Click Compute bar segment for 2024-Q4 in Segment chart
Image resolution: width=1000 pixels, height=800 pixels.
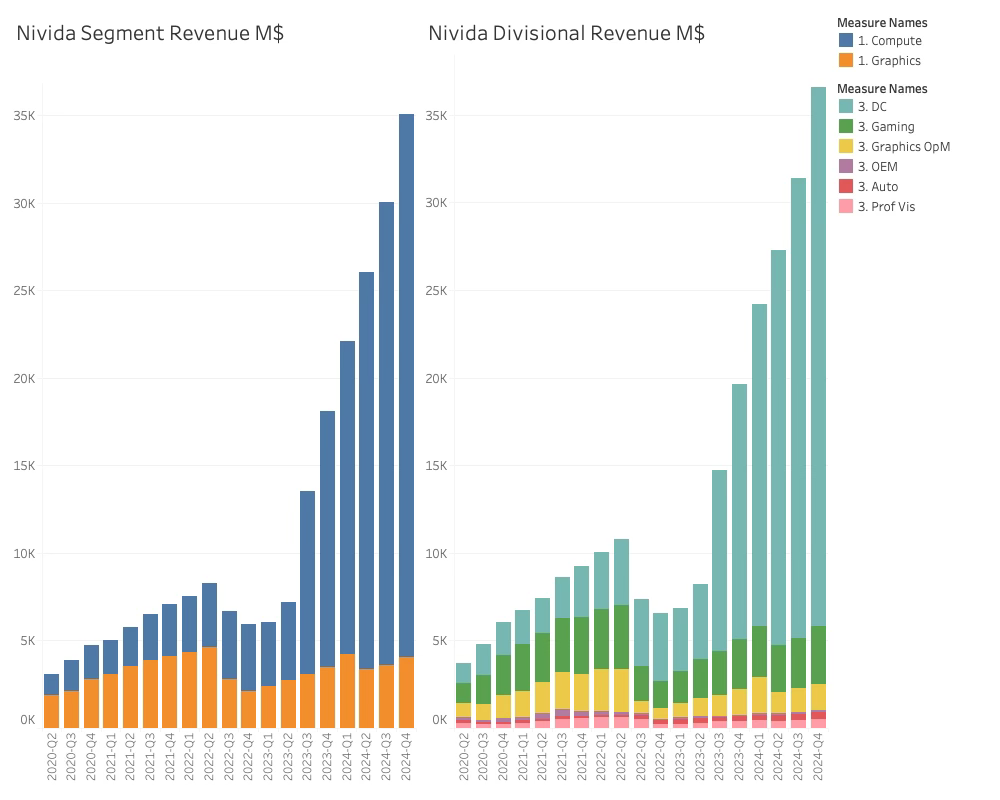tap(406, 385)
